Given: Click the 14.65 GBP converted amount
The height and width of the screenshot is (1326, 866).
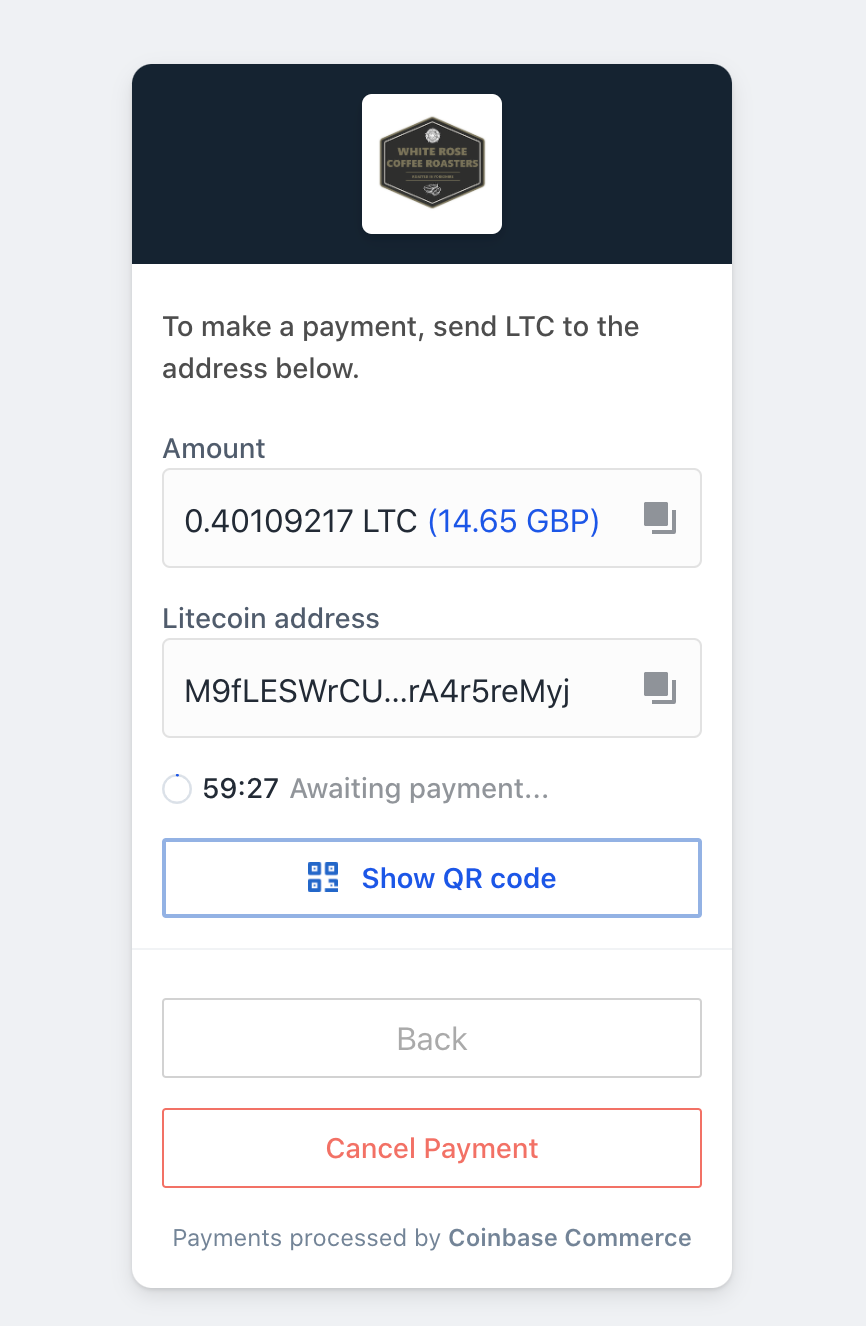Looking at the screenshot, I should point(513,520).
